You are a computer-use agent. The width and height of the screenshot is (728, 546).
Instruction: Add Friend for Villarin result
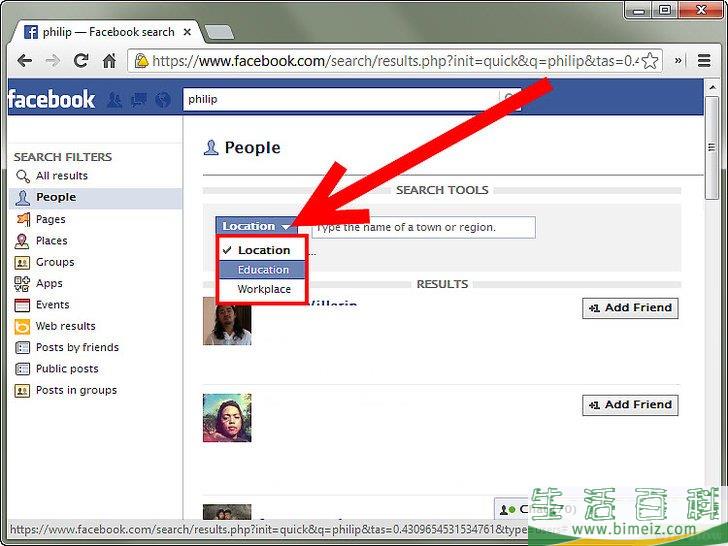tap(630, 308)
